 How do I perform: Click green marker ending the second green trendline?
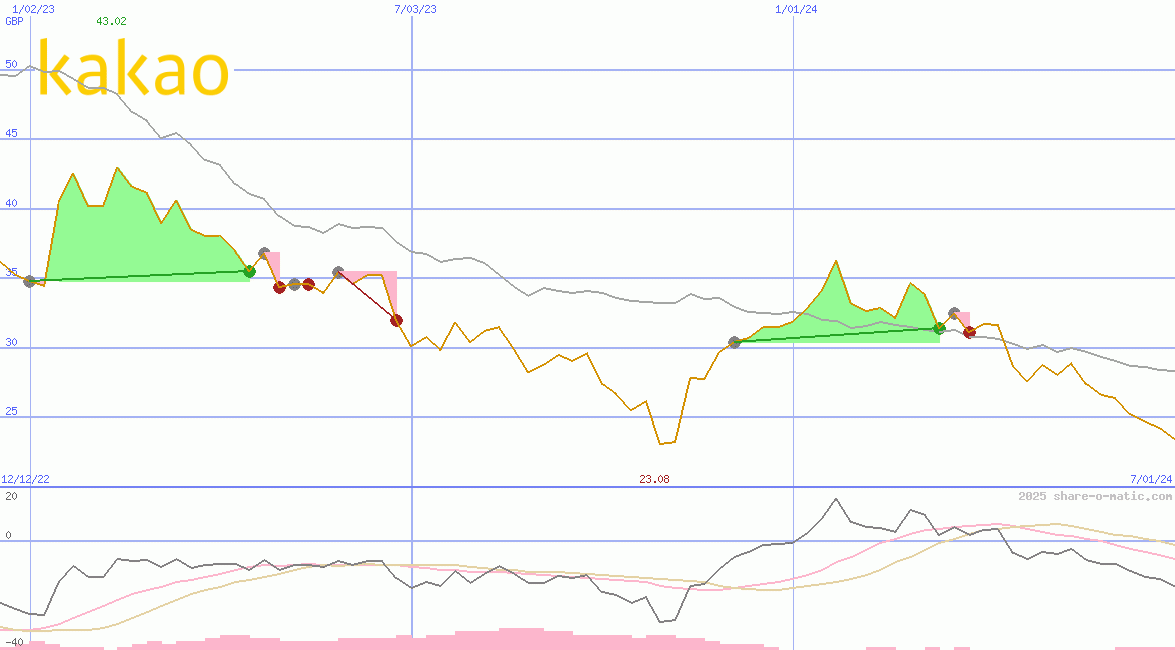tap(939, 328)
